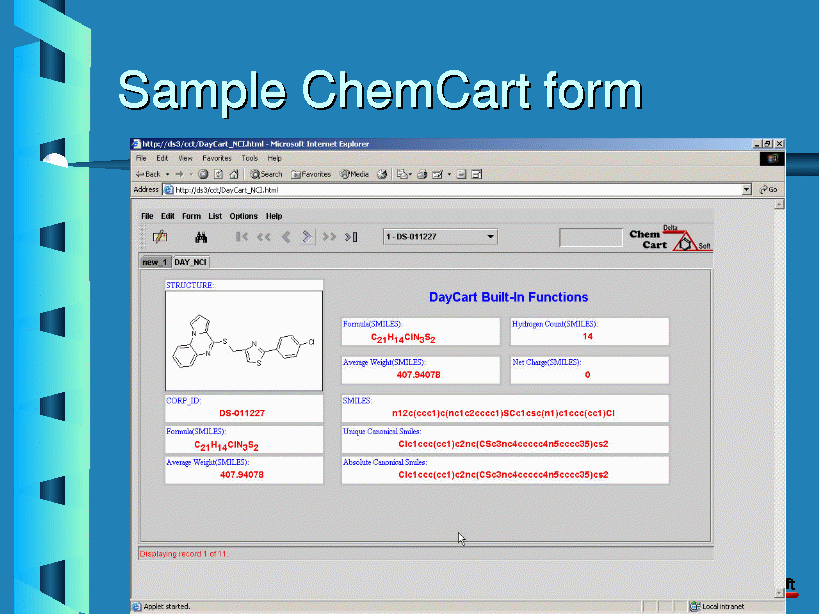Jump to the first record arrow
The image size is (819, 614).
[241, 237]
